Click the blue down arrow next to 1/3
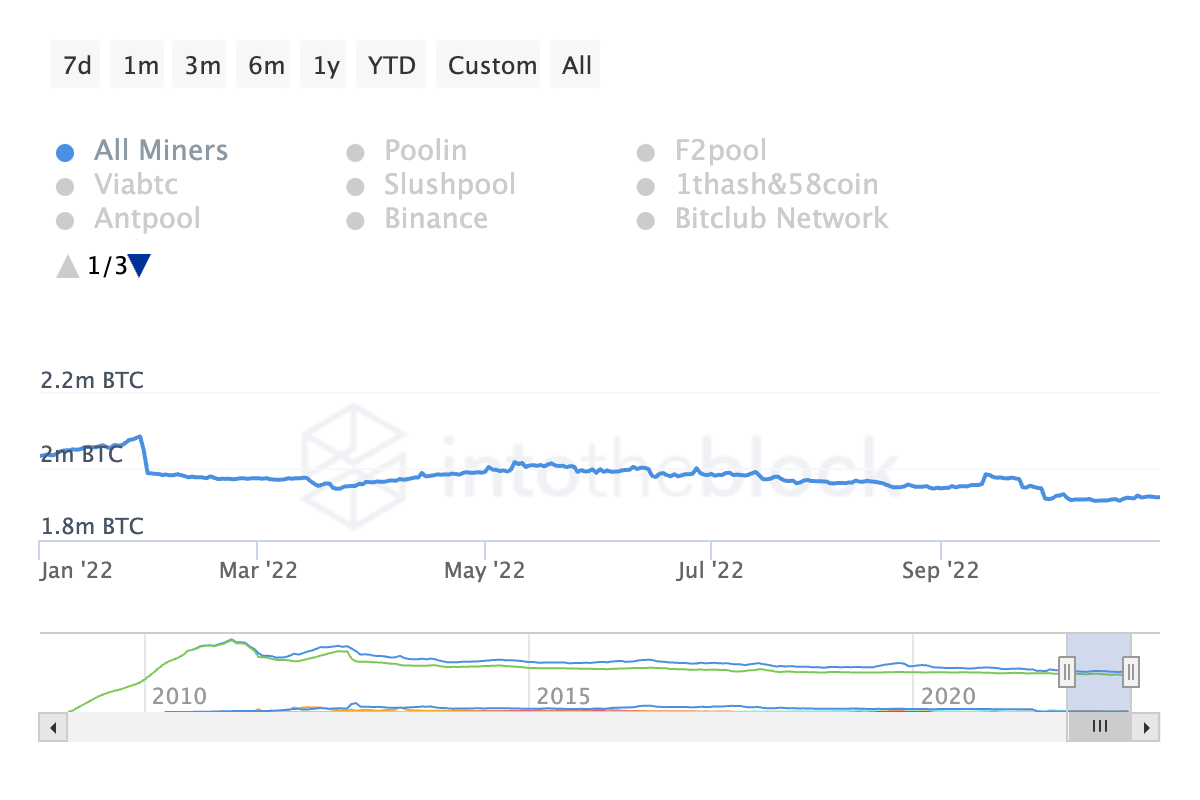The height and width of the screenshot is (800, 1200). [x=141, y=266]
